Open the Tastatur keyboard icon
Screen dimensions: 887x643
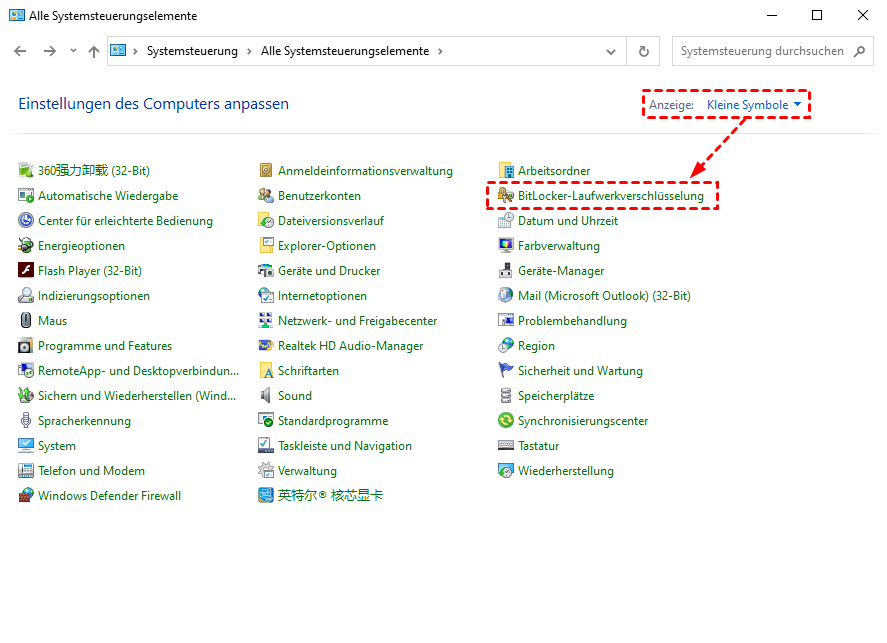[x=506, y=446]
